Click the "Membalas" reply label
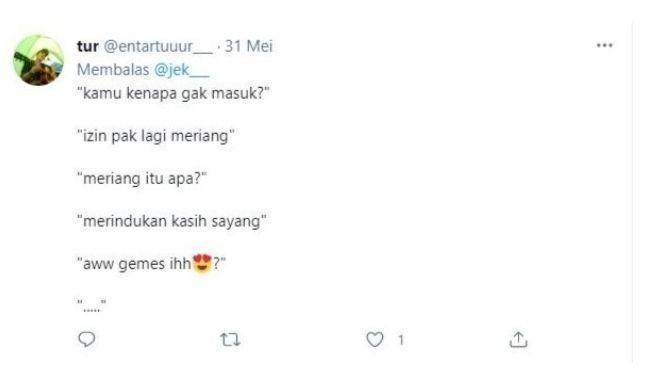The image size is (648, 372). 113,69
